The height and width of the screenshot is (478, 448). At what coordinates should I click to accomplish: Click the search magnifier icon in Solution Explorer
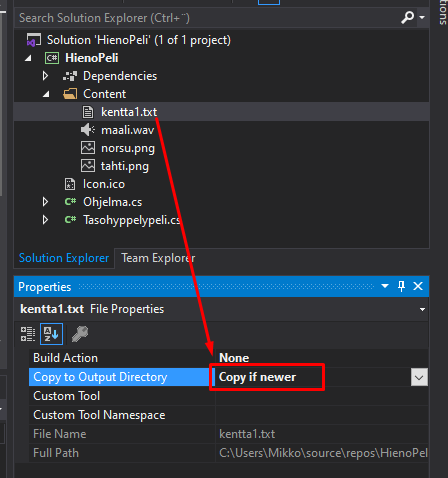tap(407, 17)
